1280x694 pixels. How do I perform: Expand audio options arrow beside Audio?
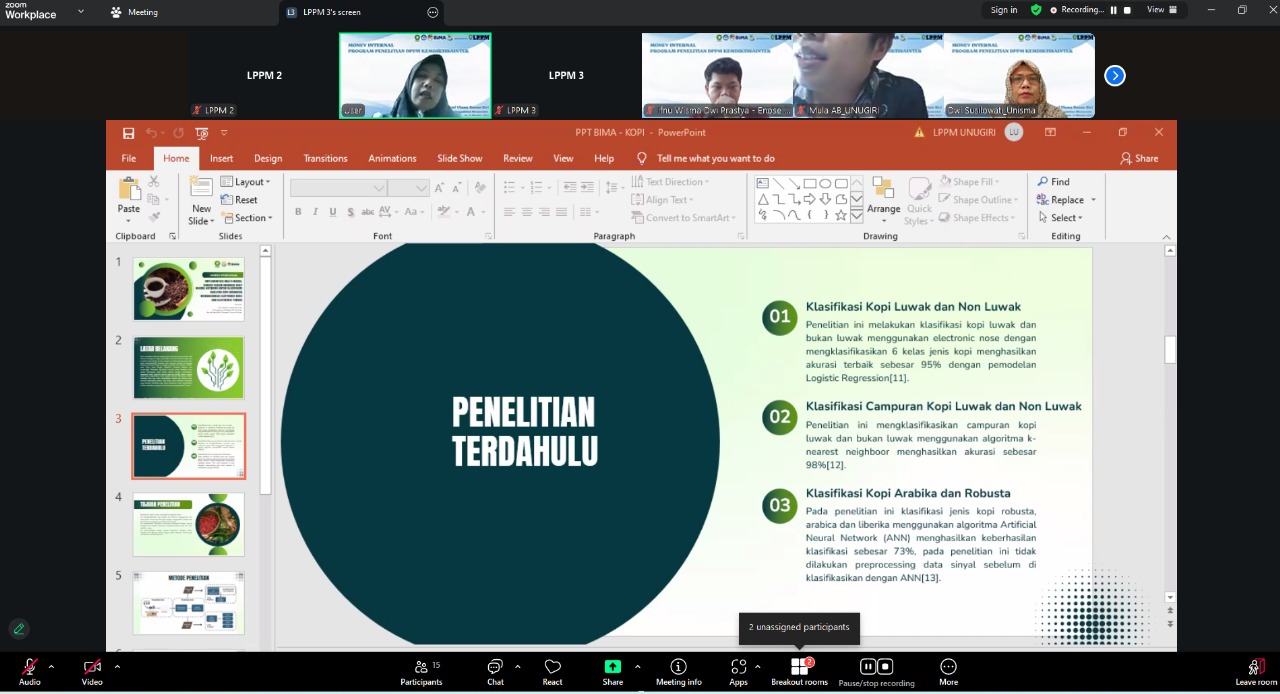[51, 666]
